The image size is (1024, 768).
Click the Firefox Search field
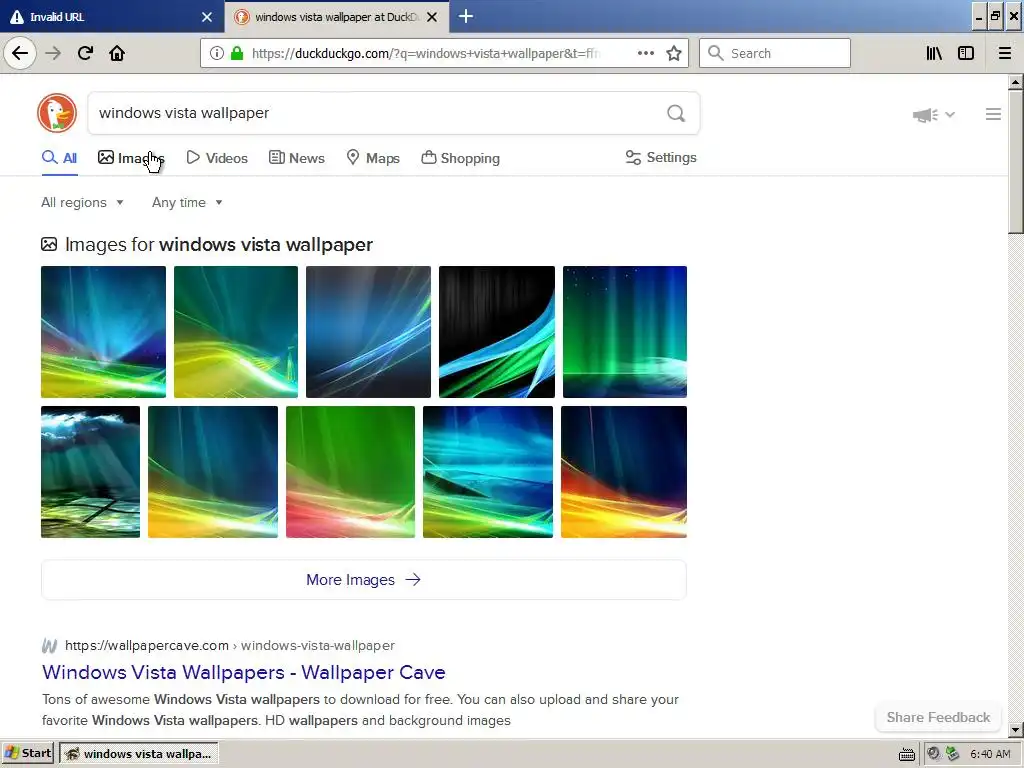775,53
